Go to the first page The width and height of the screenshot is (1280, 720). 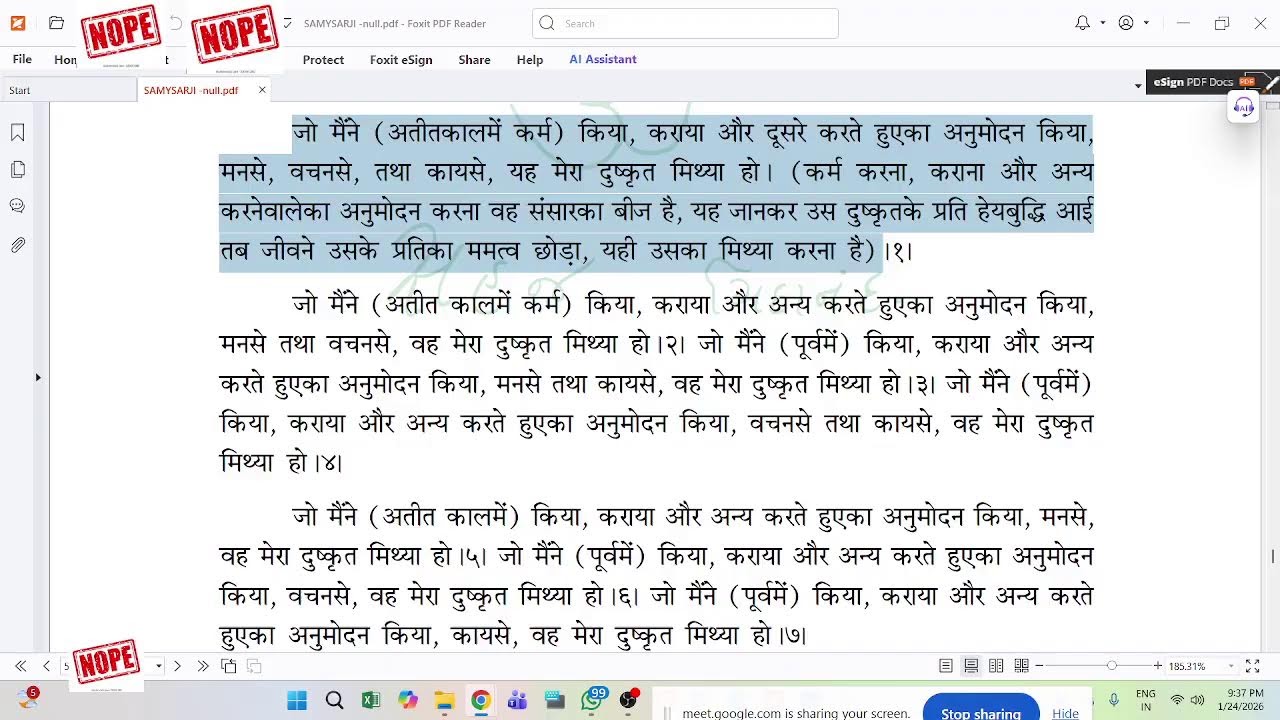tap(20, 666)
